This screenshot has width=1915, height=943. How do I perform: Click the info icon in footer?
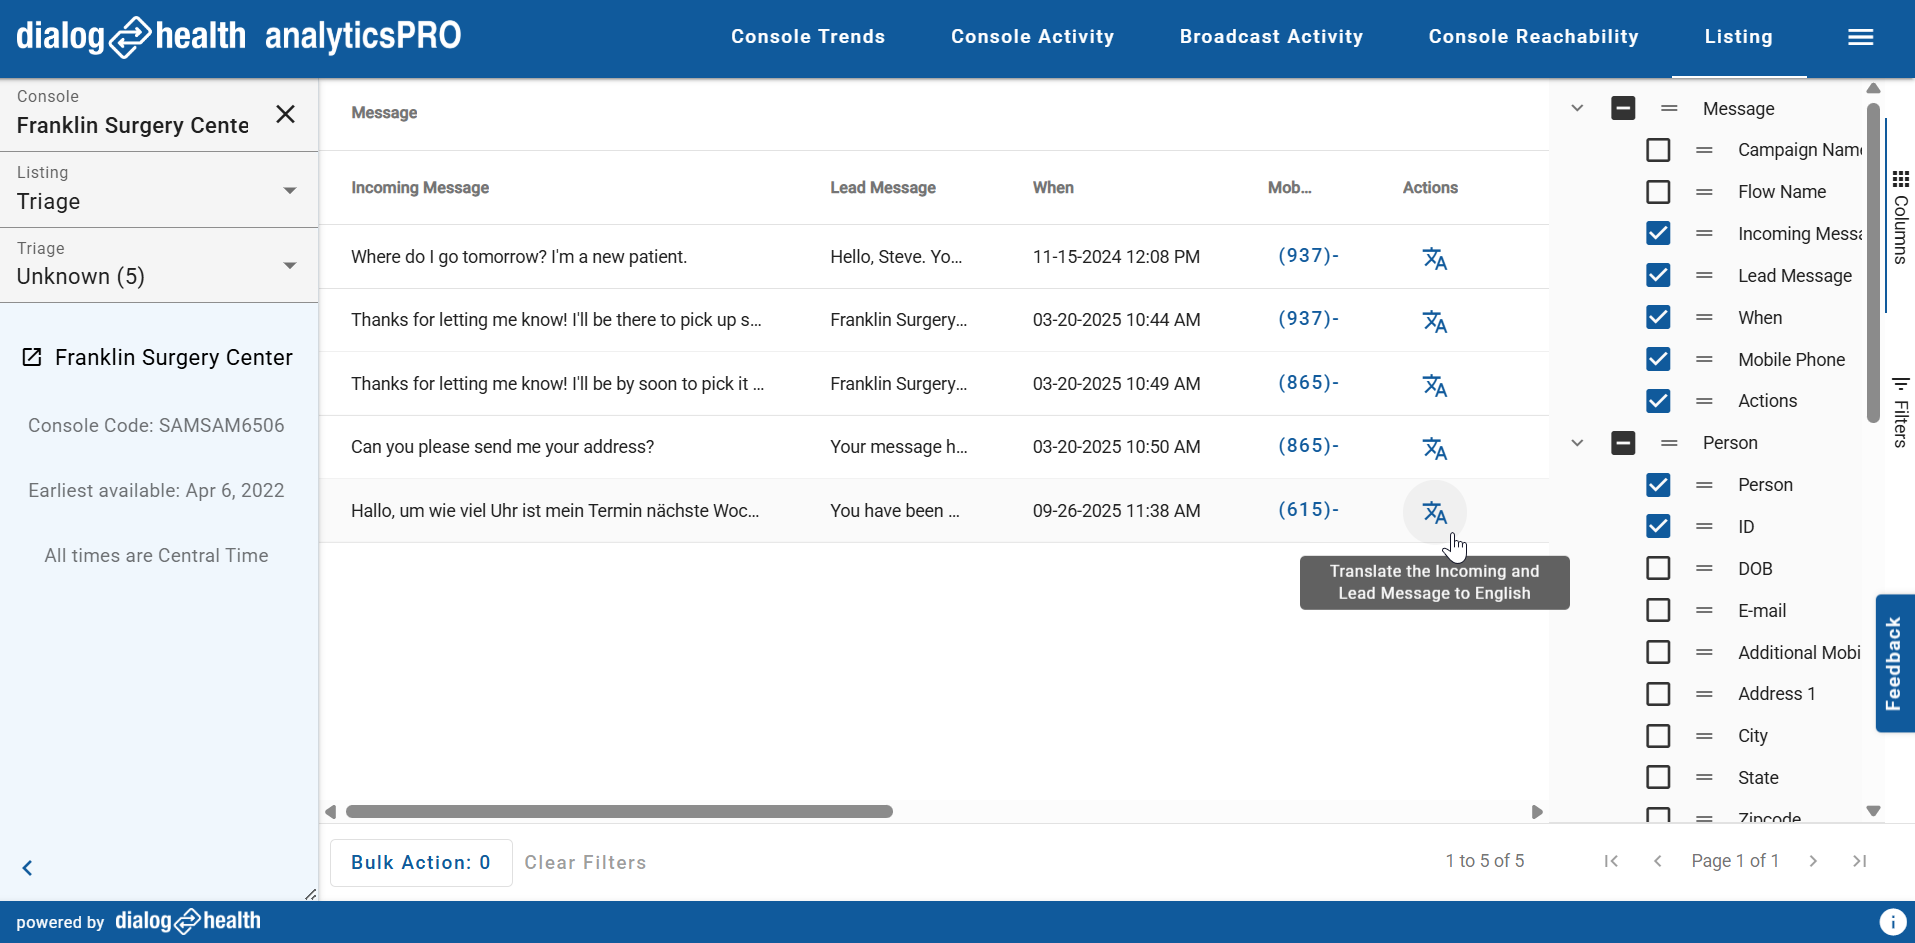click(x=1892, y=922)
